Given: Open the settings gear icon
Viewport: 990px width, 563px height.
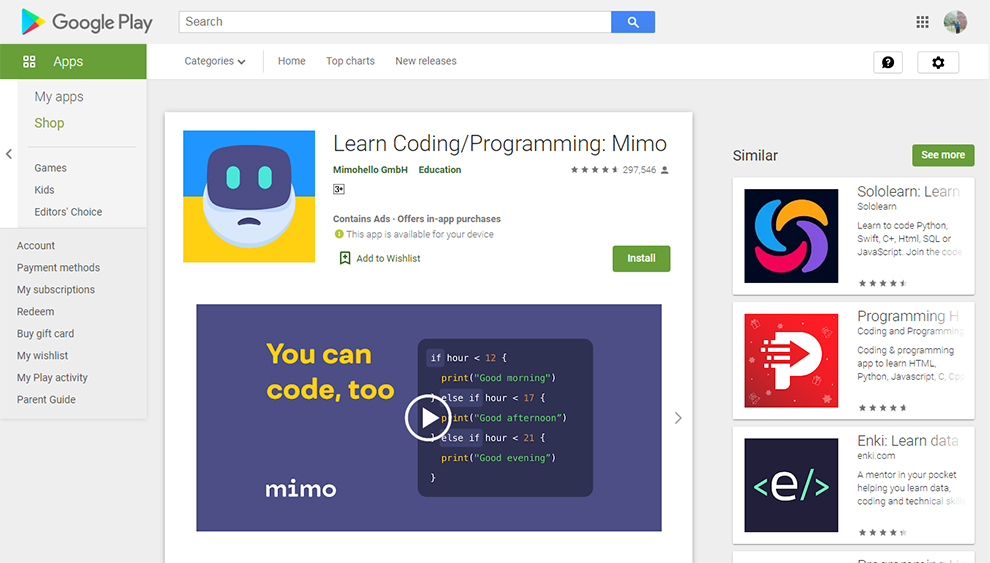Looking at the screenshot, I should 938,62.
